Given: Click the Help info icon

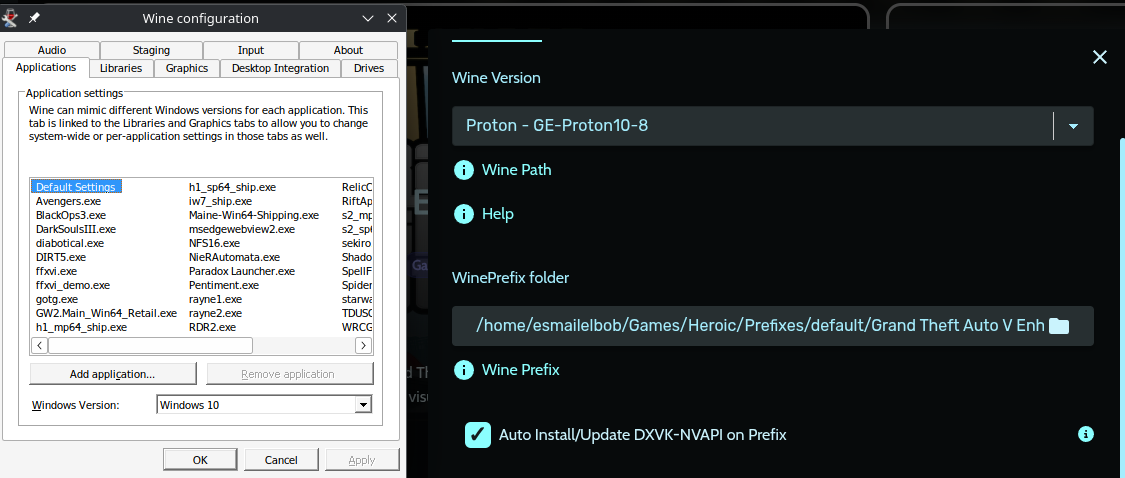Looking at the screenshot, I should point(464,214).
